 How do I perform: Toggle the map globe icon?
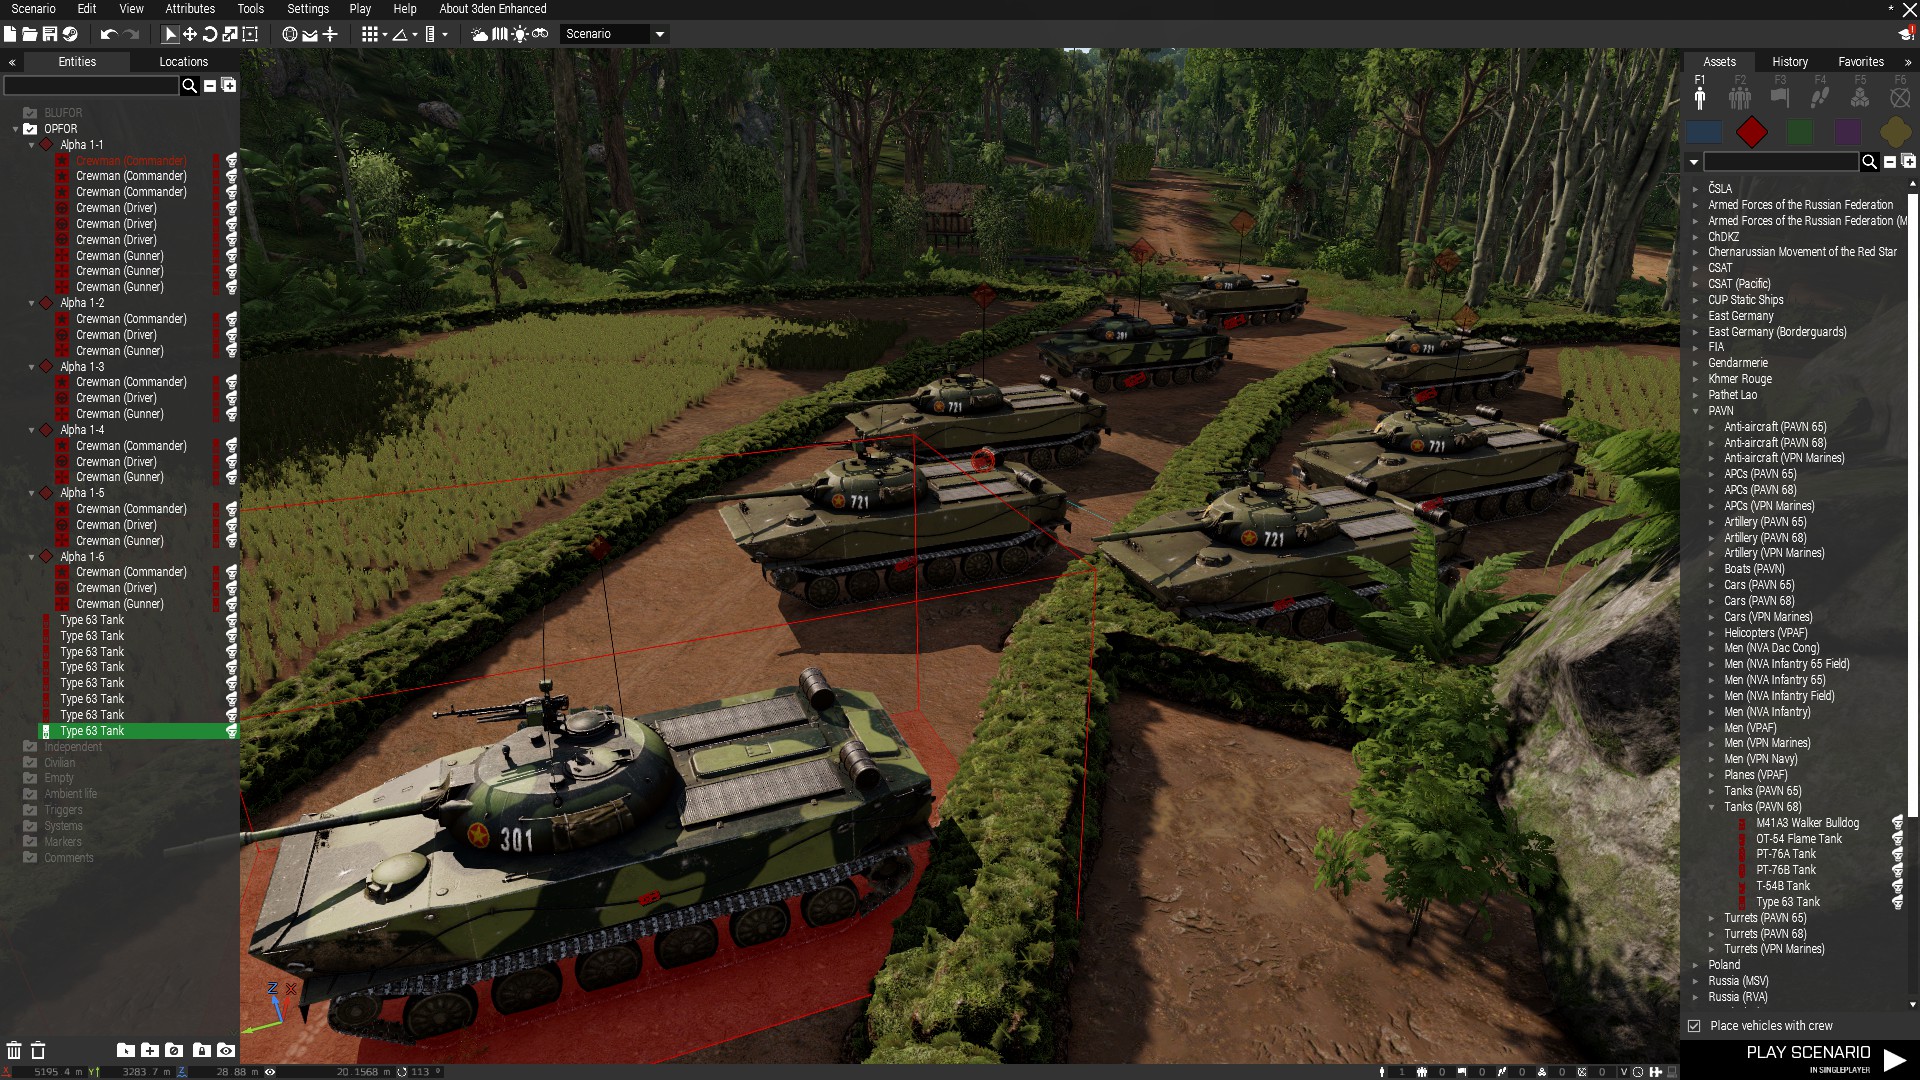(x=290, y=34)
